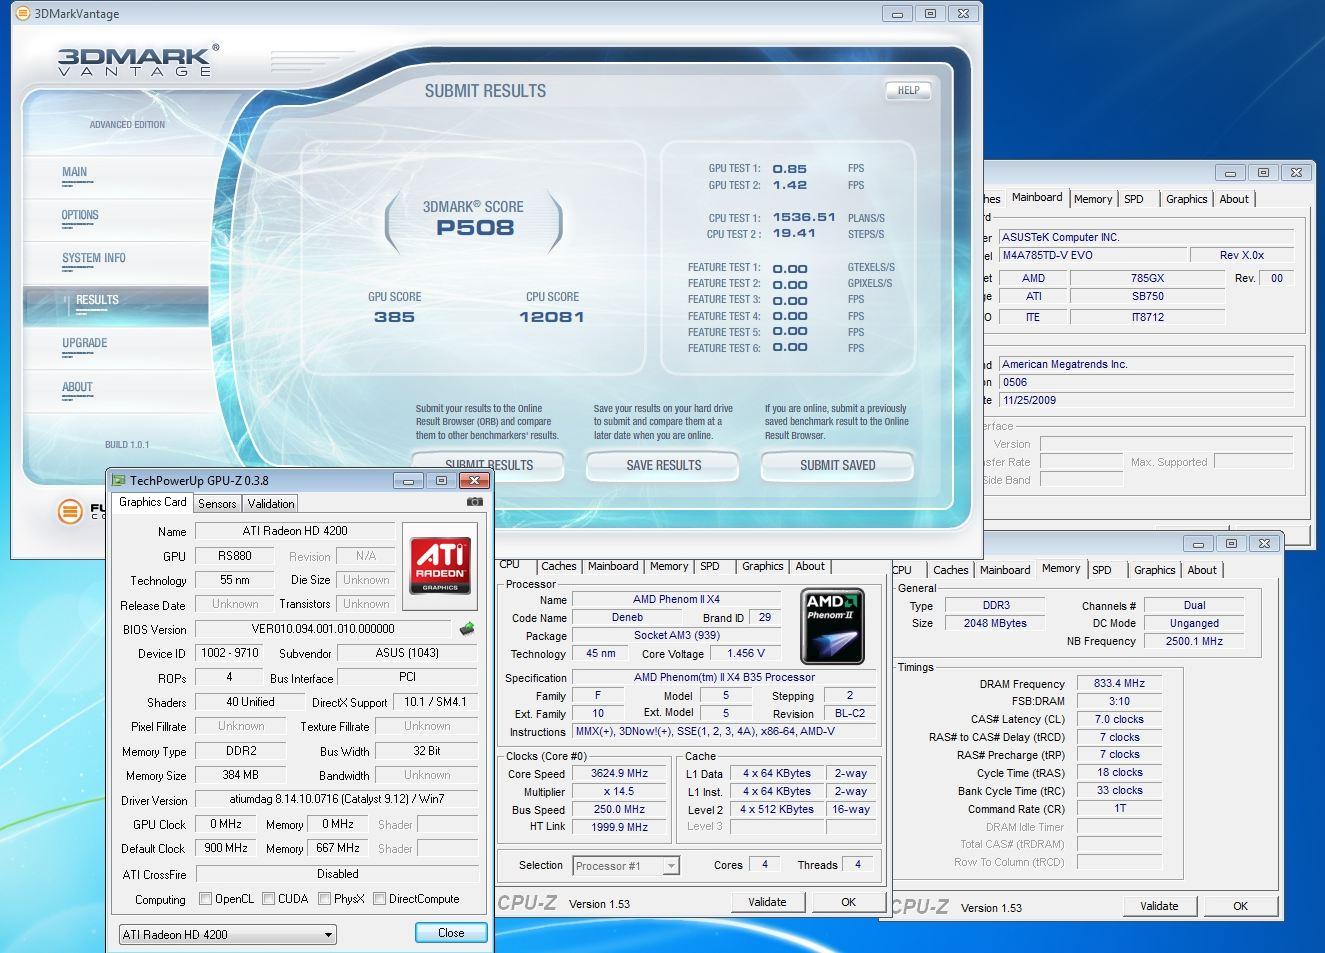Click the Driver Version field in GPU-Z
Screen dimensions: 1325x953
click(335, 799)
